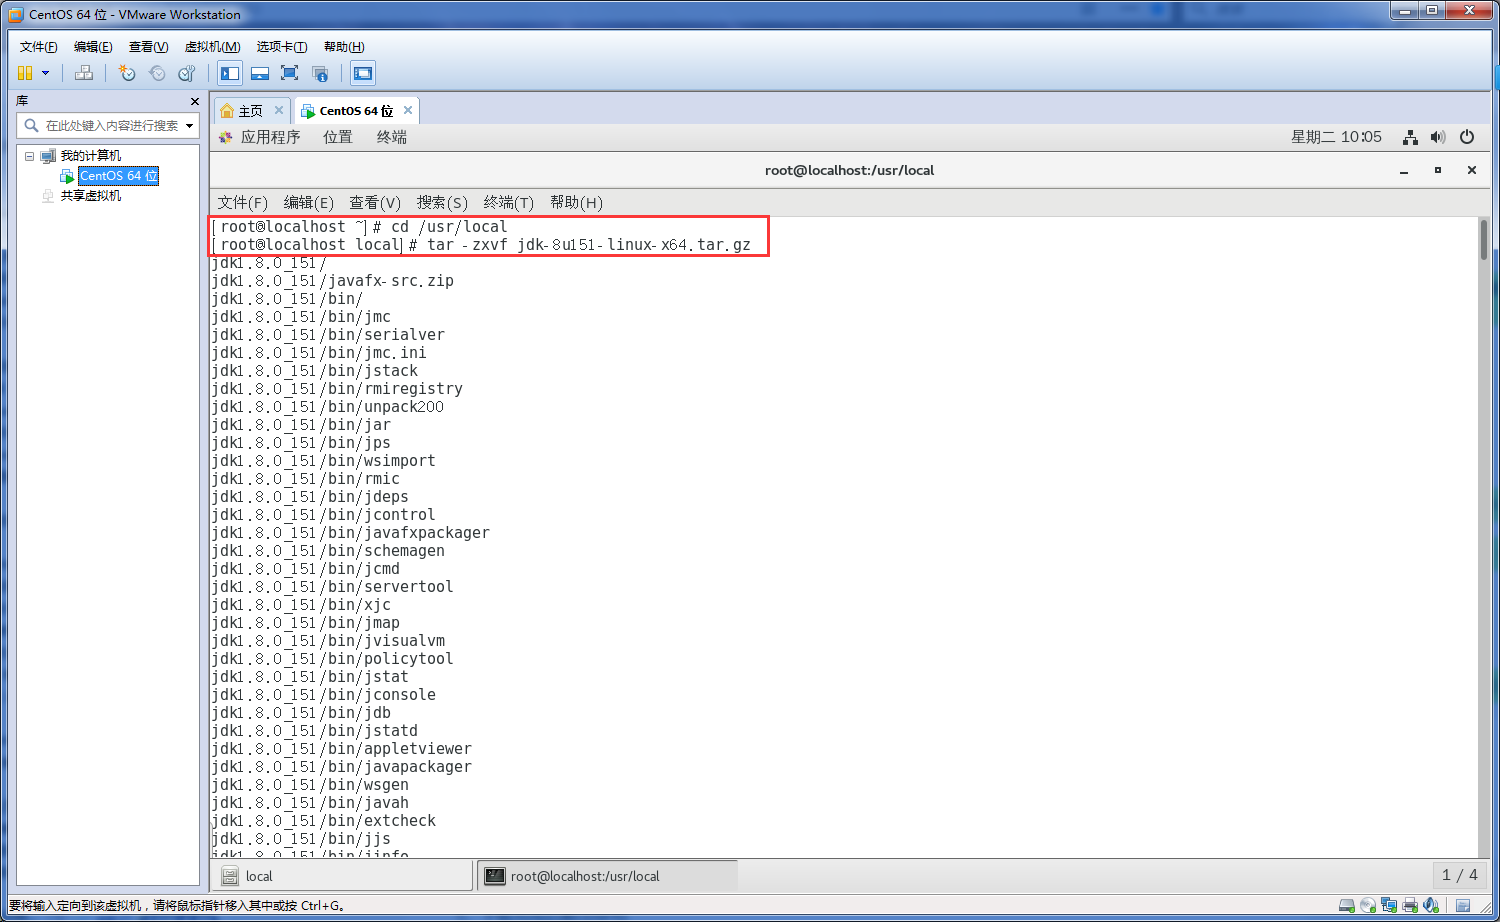1500x922 pixels.
Task: Click the GNOME volume speaker icon
Action: click(x=1438, y=137)
